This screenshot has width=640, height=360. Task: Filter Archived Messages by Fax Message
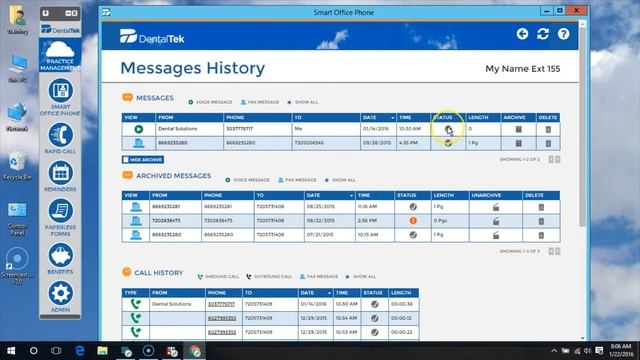click(297, 180)
